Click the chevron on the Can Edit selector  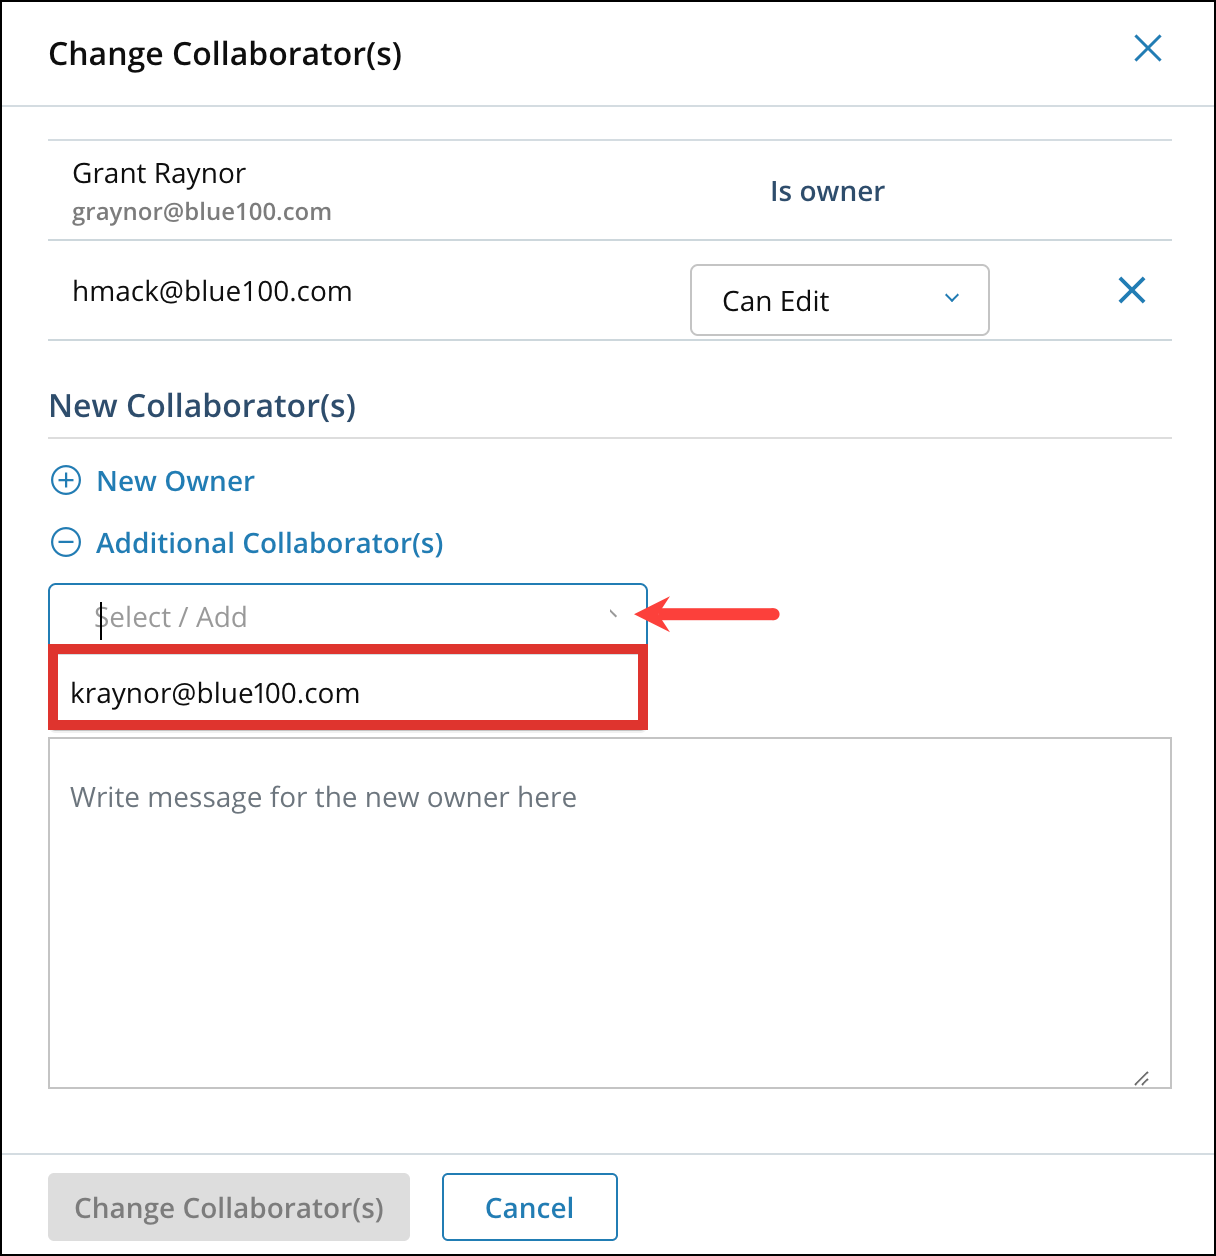point(951,300)
